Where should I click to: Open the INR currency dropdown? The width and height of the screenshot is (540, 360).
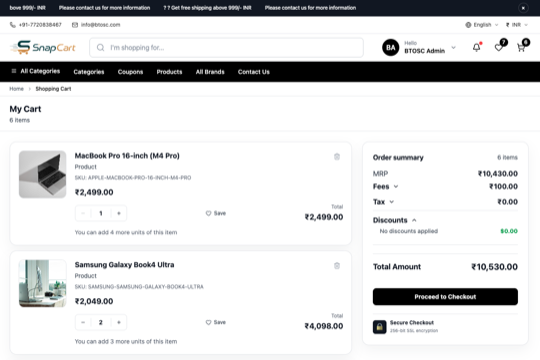(517, 25)
